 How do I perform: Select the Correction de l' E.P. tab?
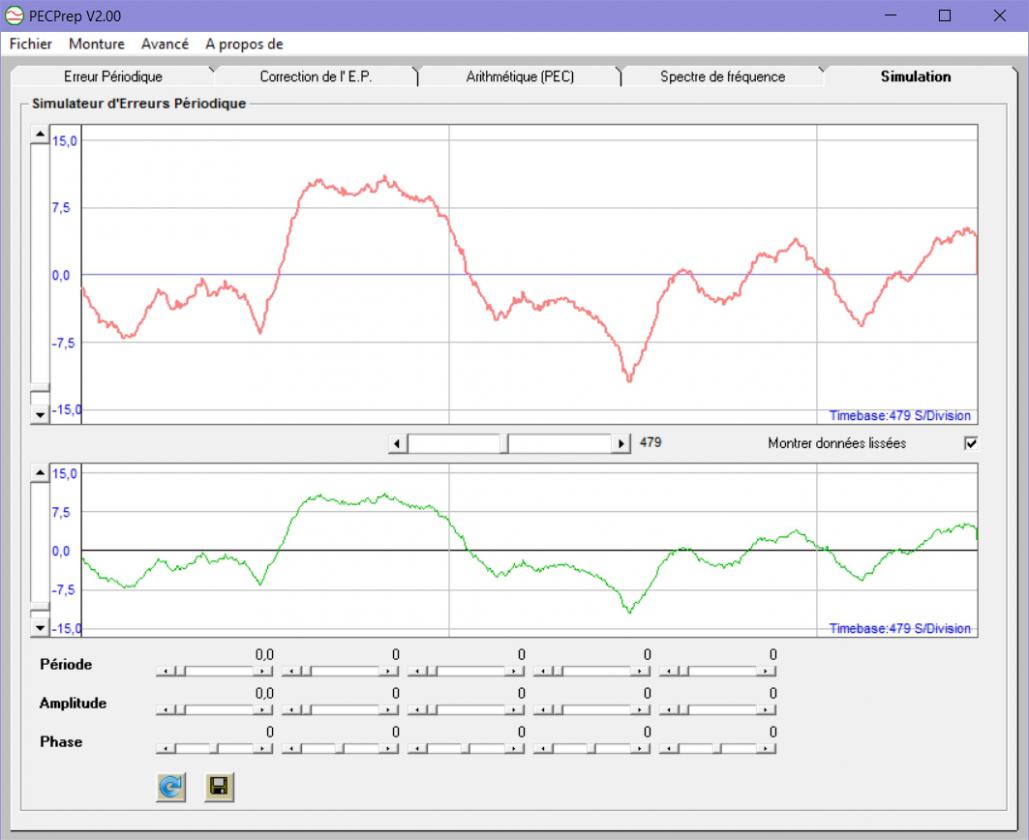pos(316,77)
